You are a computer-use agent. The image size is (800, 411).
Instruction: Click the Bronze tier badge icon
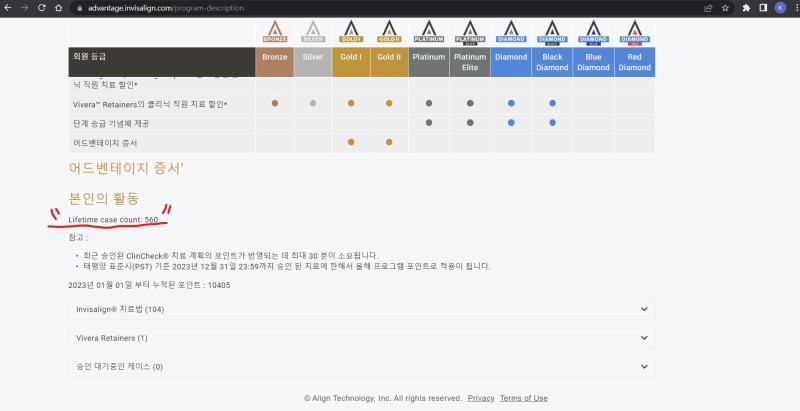[x=275, y=32]
